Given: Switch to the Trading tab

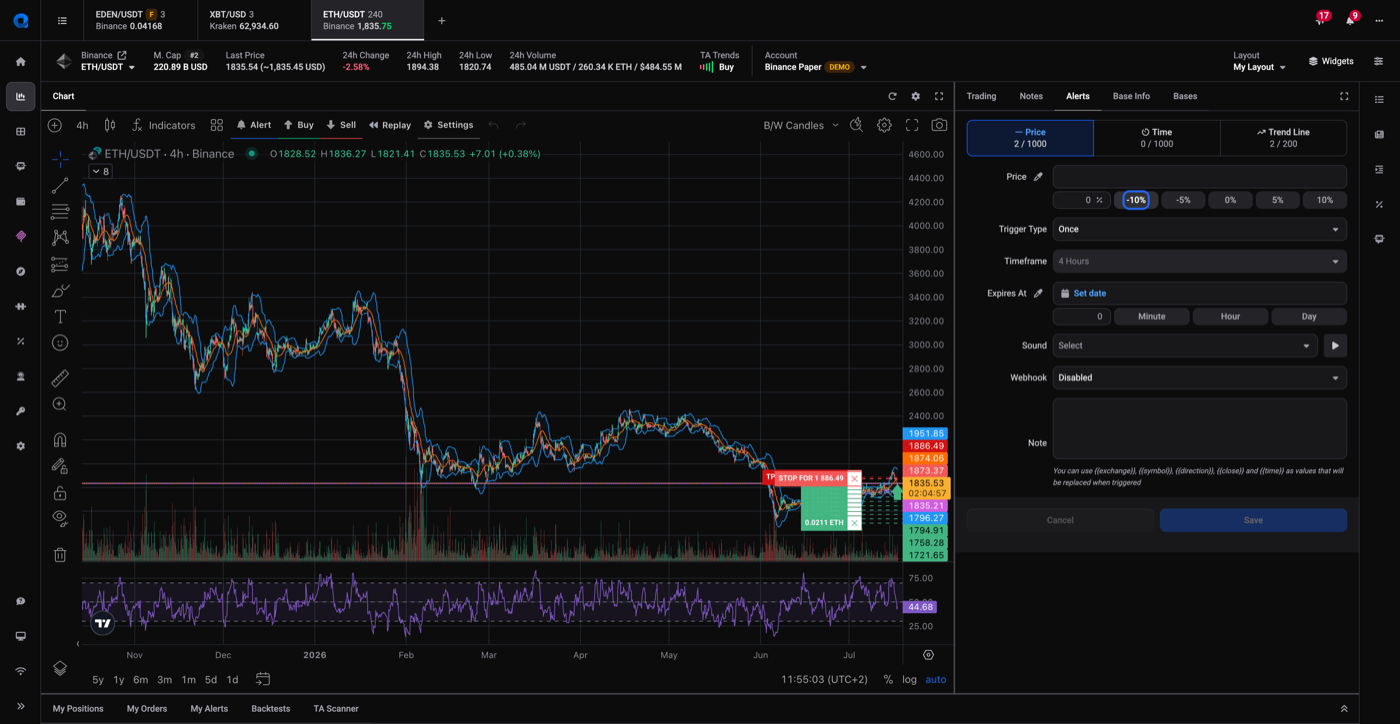Looking at the screenshot, I should click(x=981, y=96).
